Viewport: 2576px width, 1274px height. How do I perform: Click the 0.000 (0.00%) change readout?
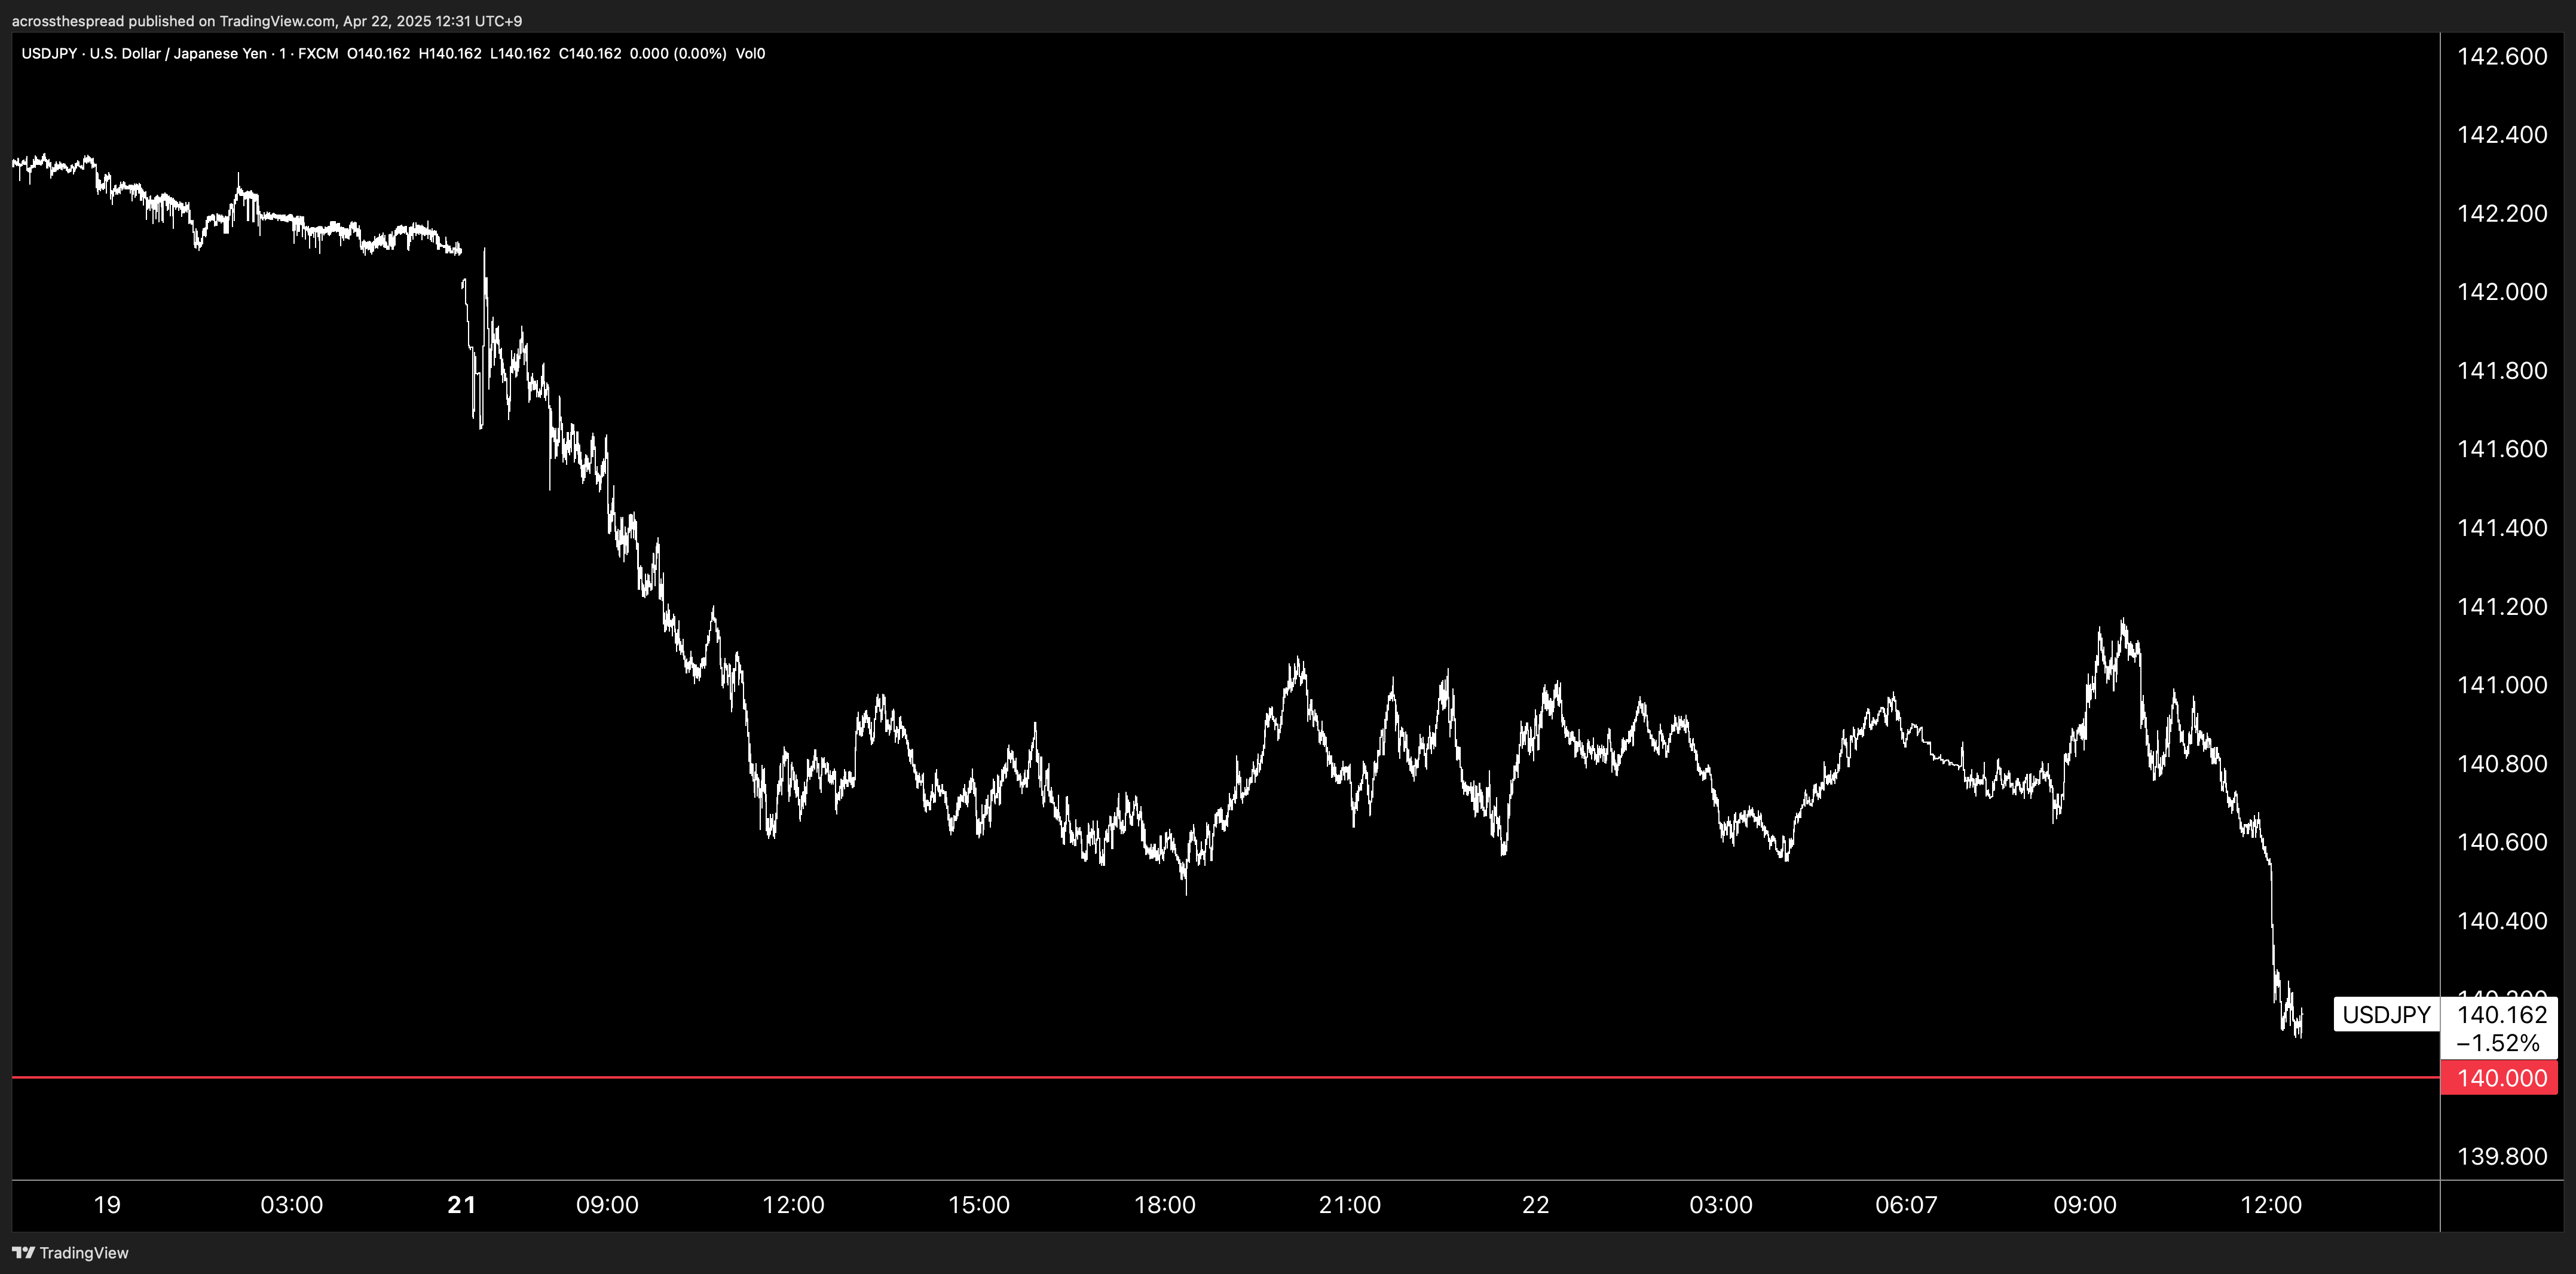coord(678,53)
